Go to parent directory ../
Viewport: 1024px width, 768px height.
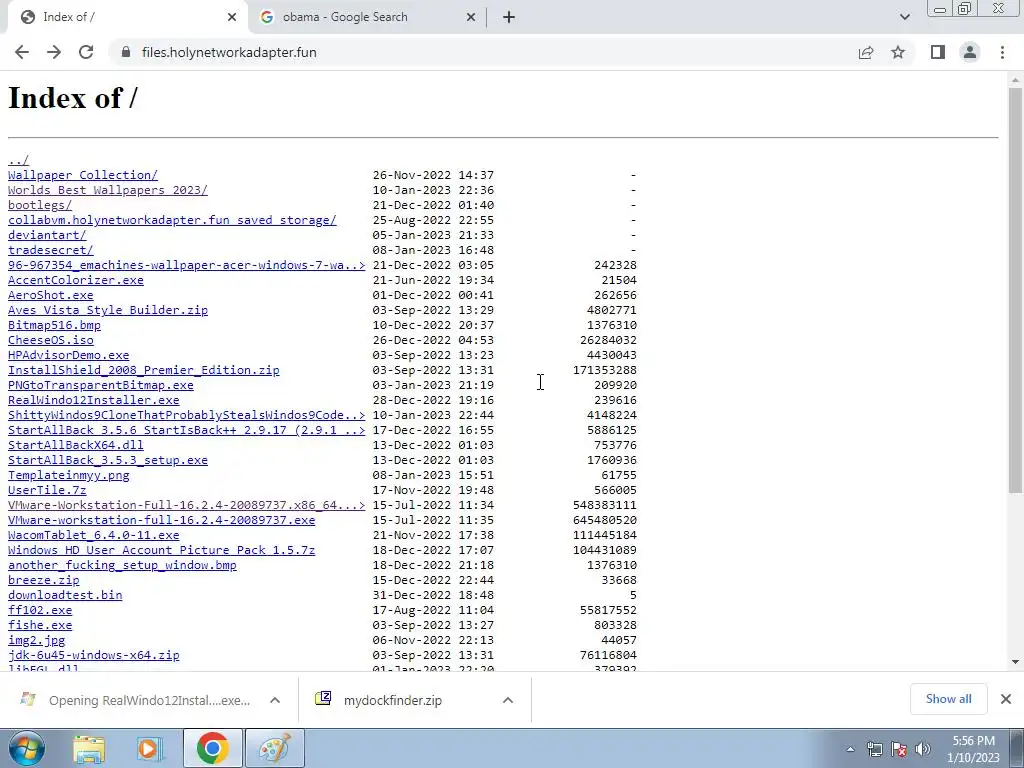point(18,160)
